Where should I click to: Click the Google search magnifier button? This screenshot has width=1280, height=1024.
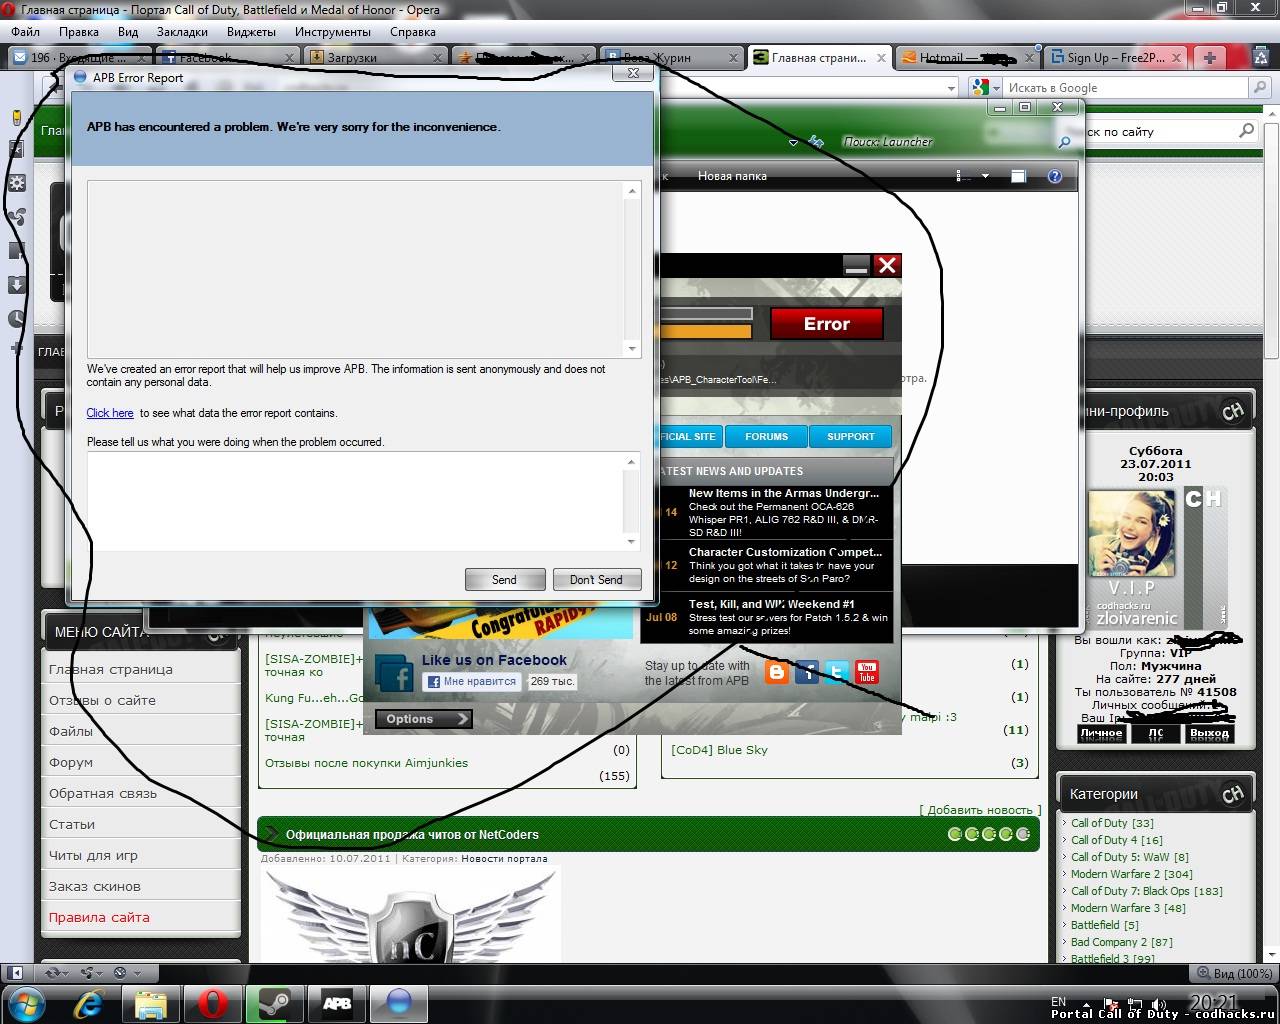(1260, 88)
